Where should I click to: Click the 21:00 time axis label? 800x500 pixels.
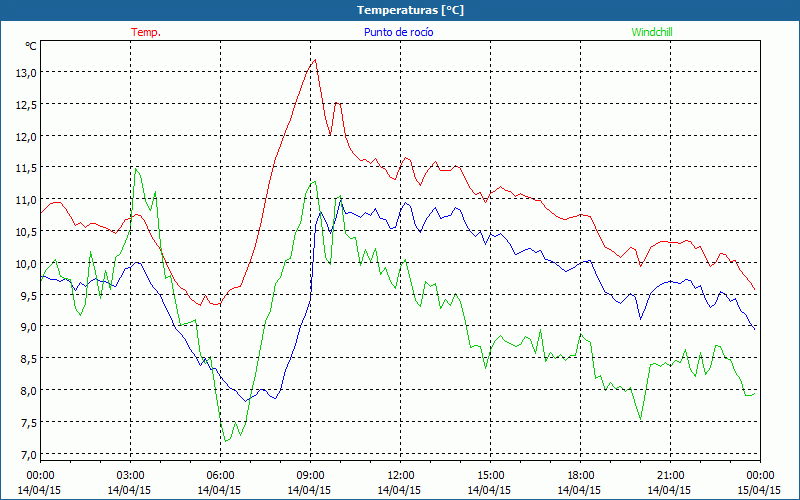670,476
